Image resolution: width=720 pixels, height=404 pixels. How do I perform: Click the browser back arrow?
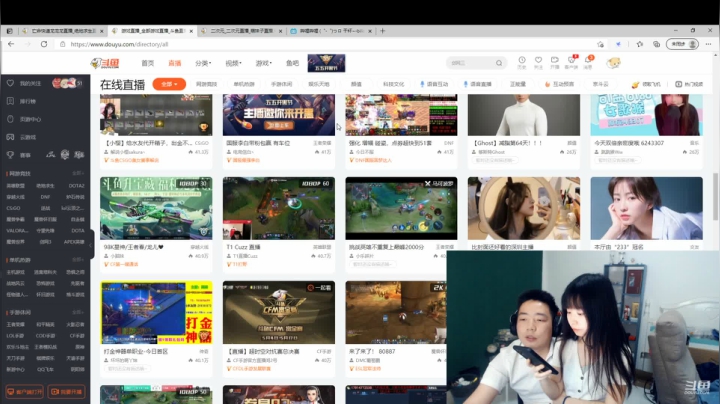click(x=11, y=44)
